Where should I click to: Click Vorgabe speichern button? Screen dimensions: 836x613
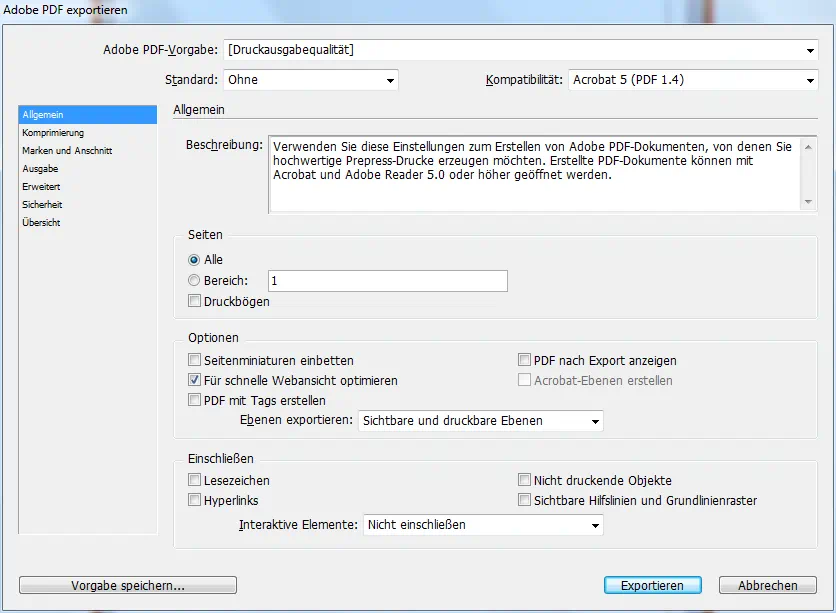click(x=128, y=585)
